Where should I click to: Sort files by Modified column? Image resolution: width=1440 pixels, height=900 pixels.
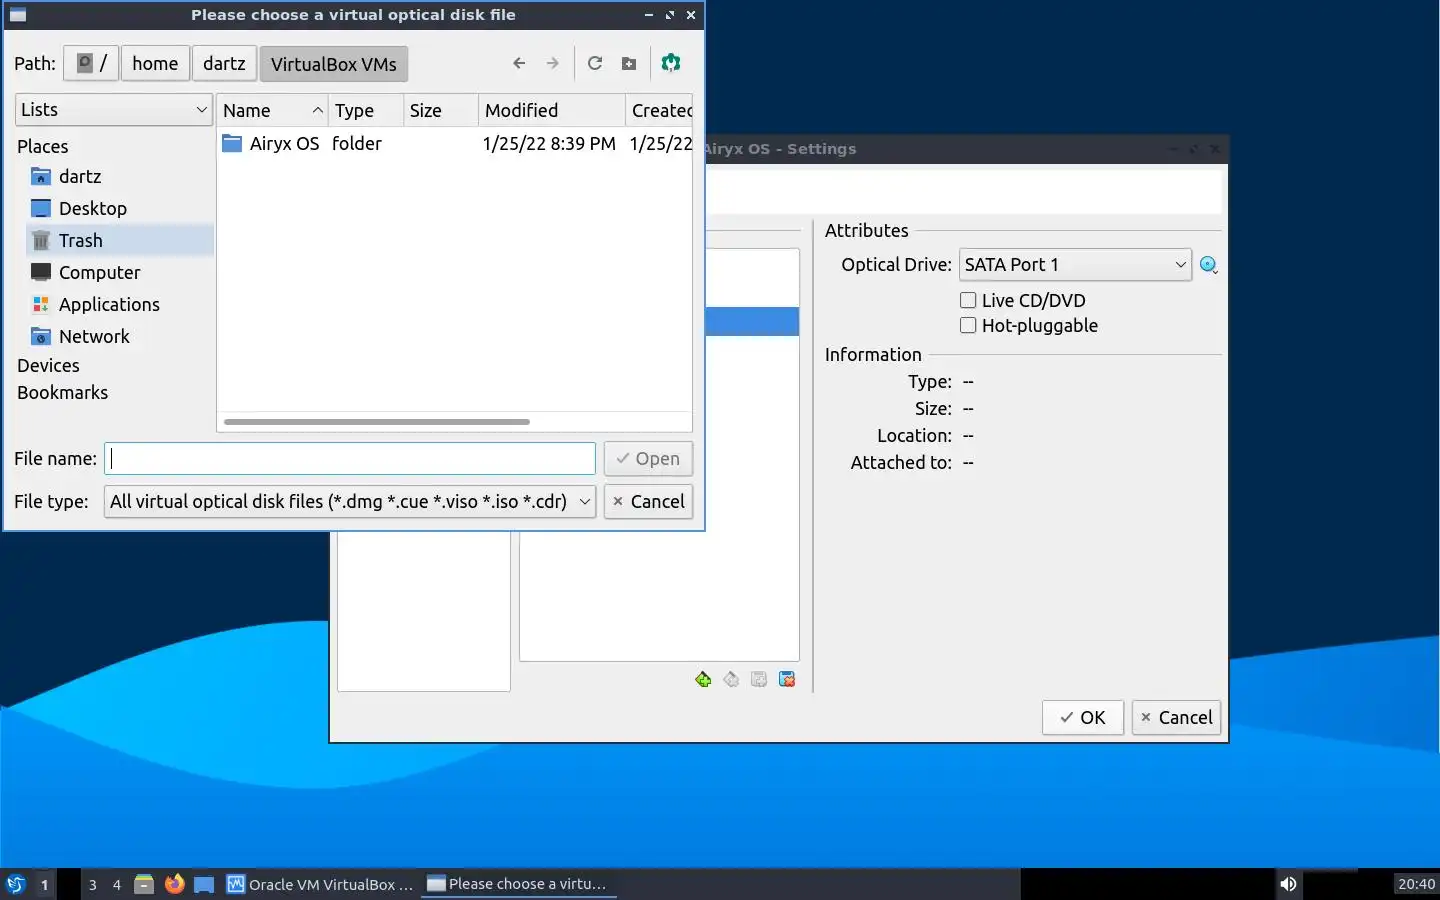(551, 111)
